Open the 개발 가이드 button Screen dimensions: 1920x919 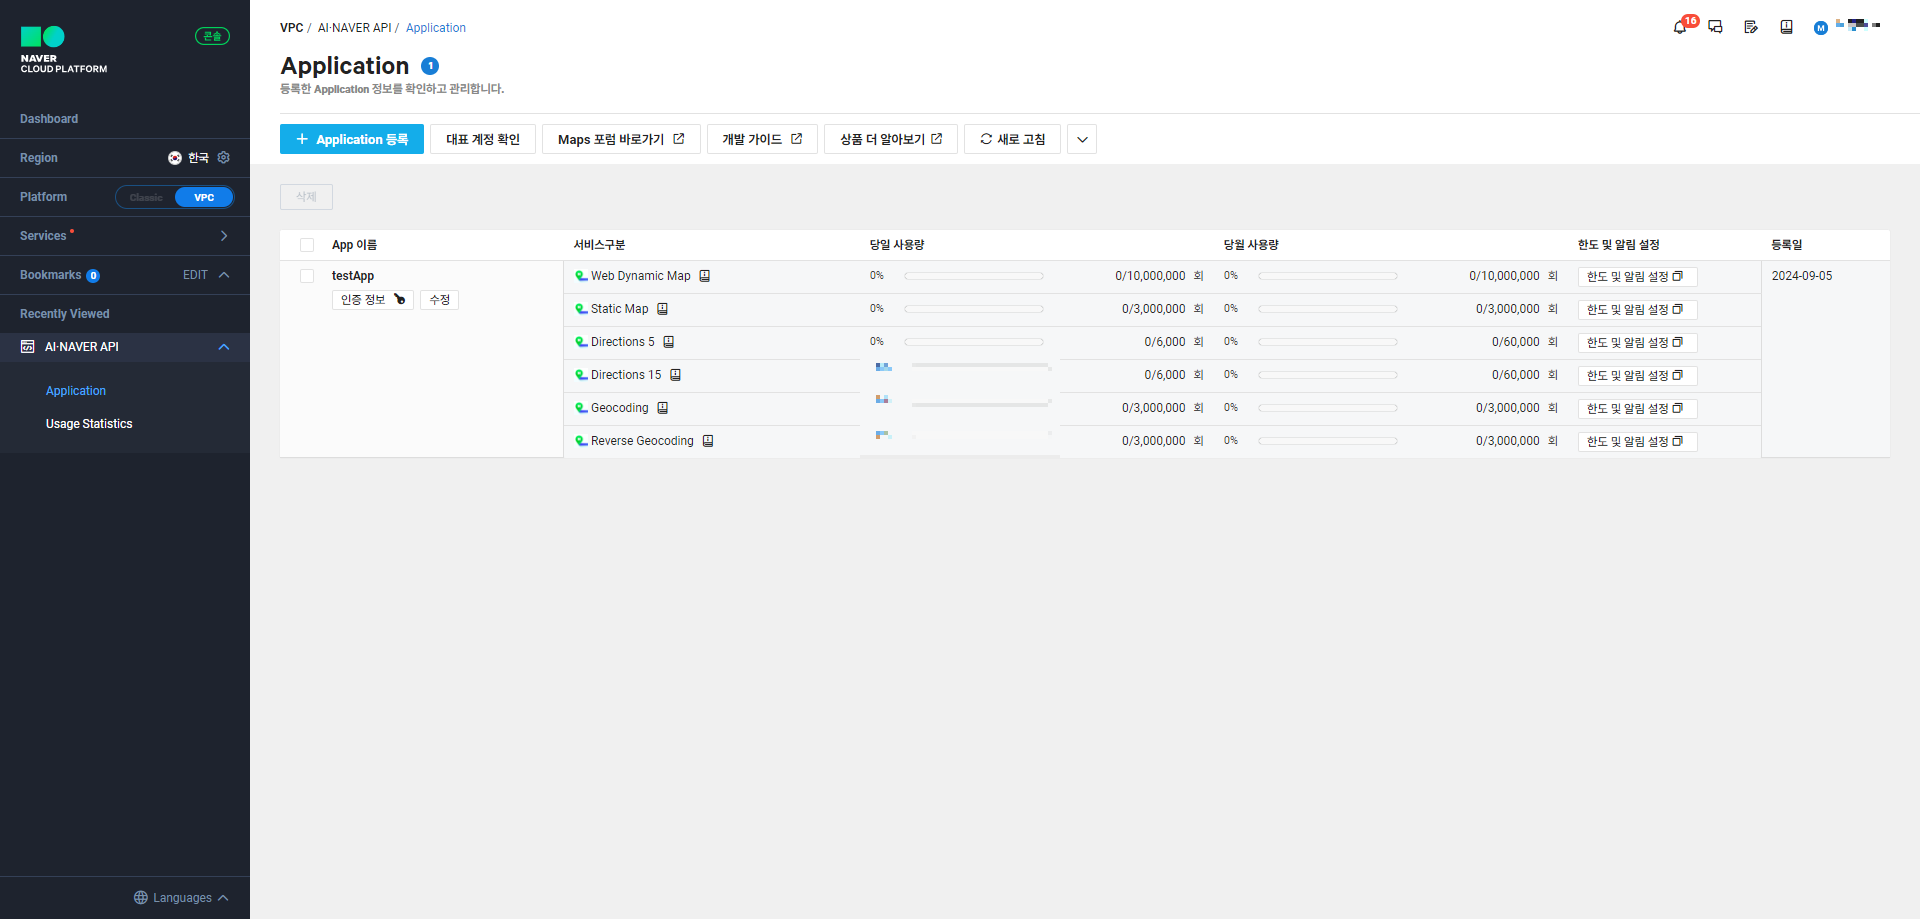(x=762, y=139)
